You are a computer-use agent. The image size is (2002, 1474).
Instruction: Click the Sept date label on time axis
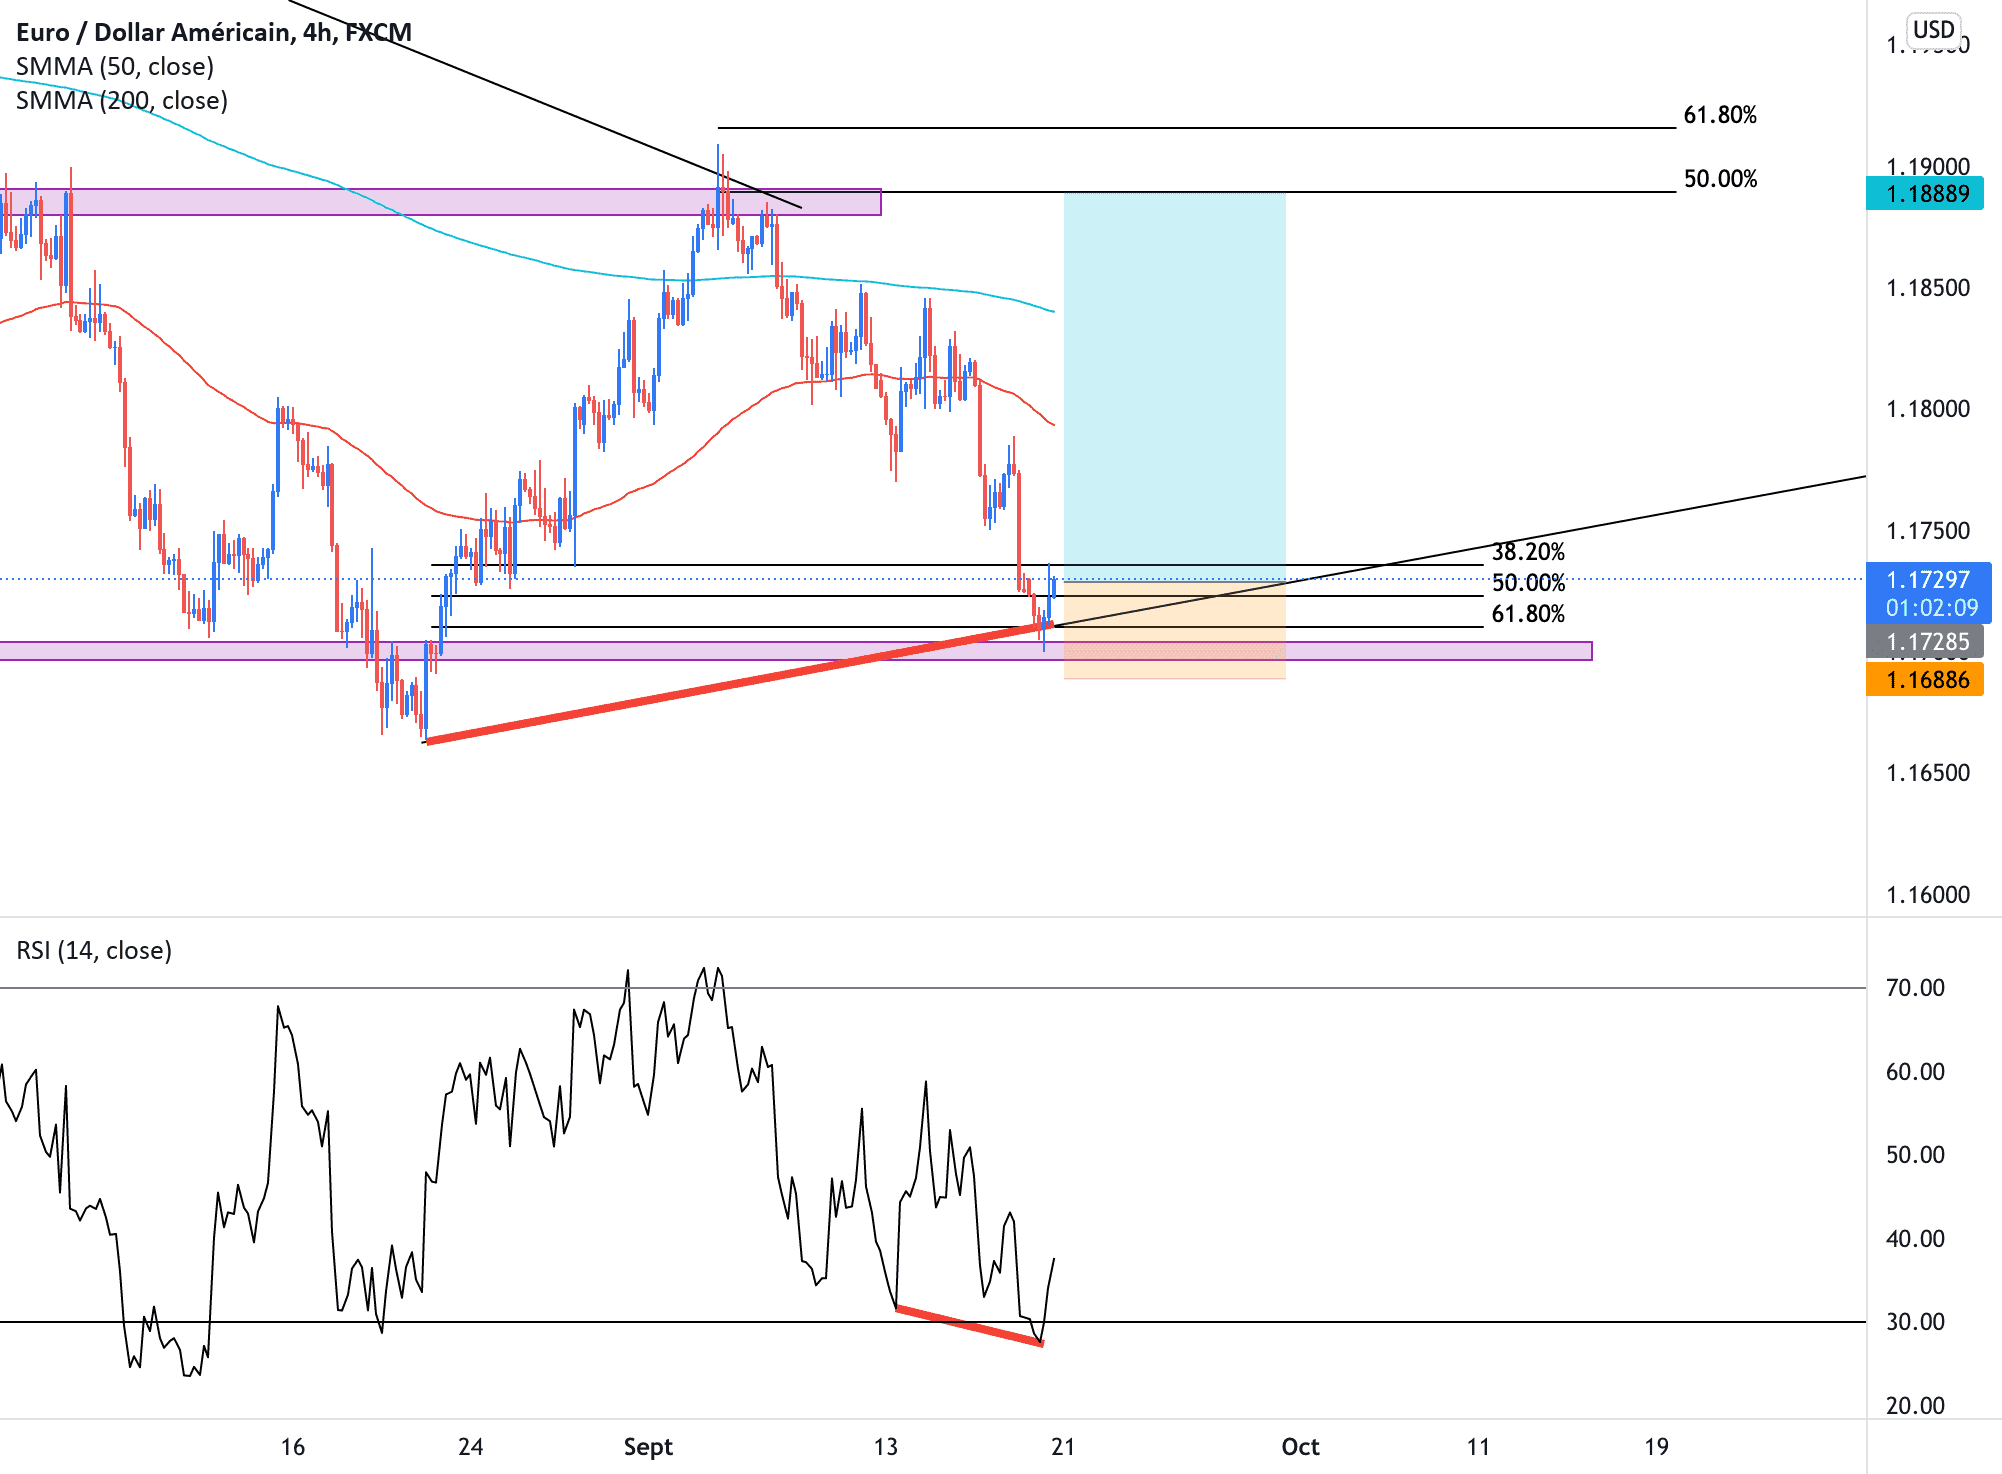click(x=648, y=1447)
